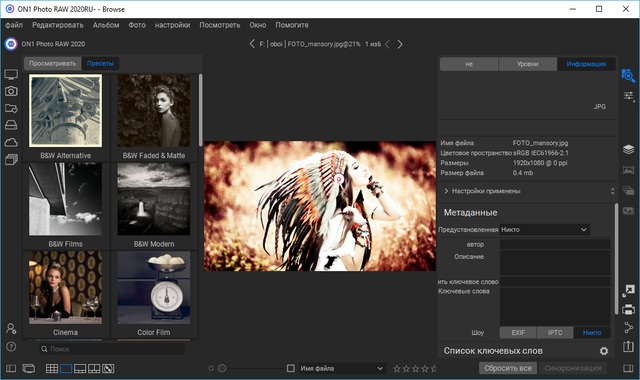Open the файл menu

pos(14,25)
